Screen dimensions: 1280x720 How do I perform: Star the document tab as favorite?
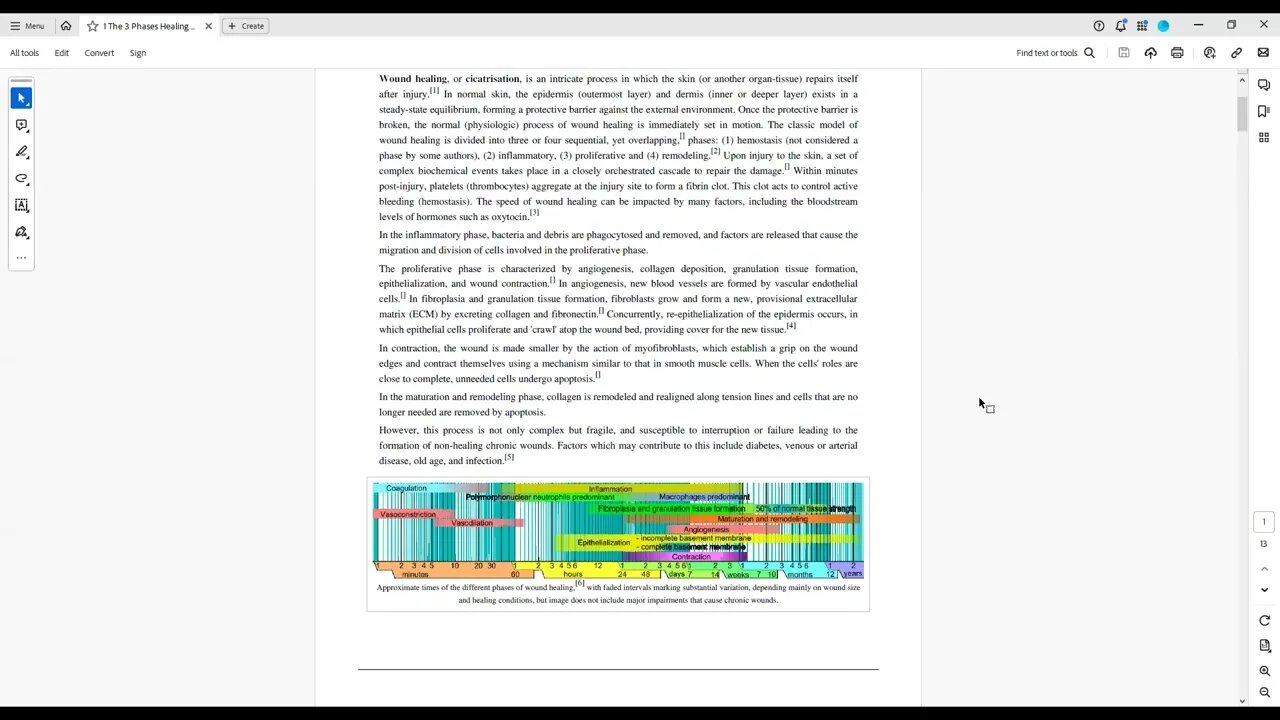point(92,26)
